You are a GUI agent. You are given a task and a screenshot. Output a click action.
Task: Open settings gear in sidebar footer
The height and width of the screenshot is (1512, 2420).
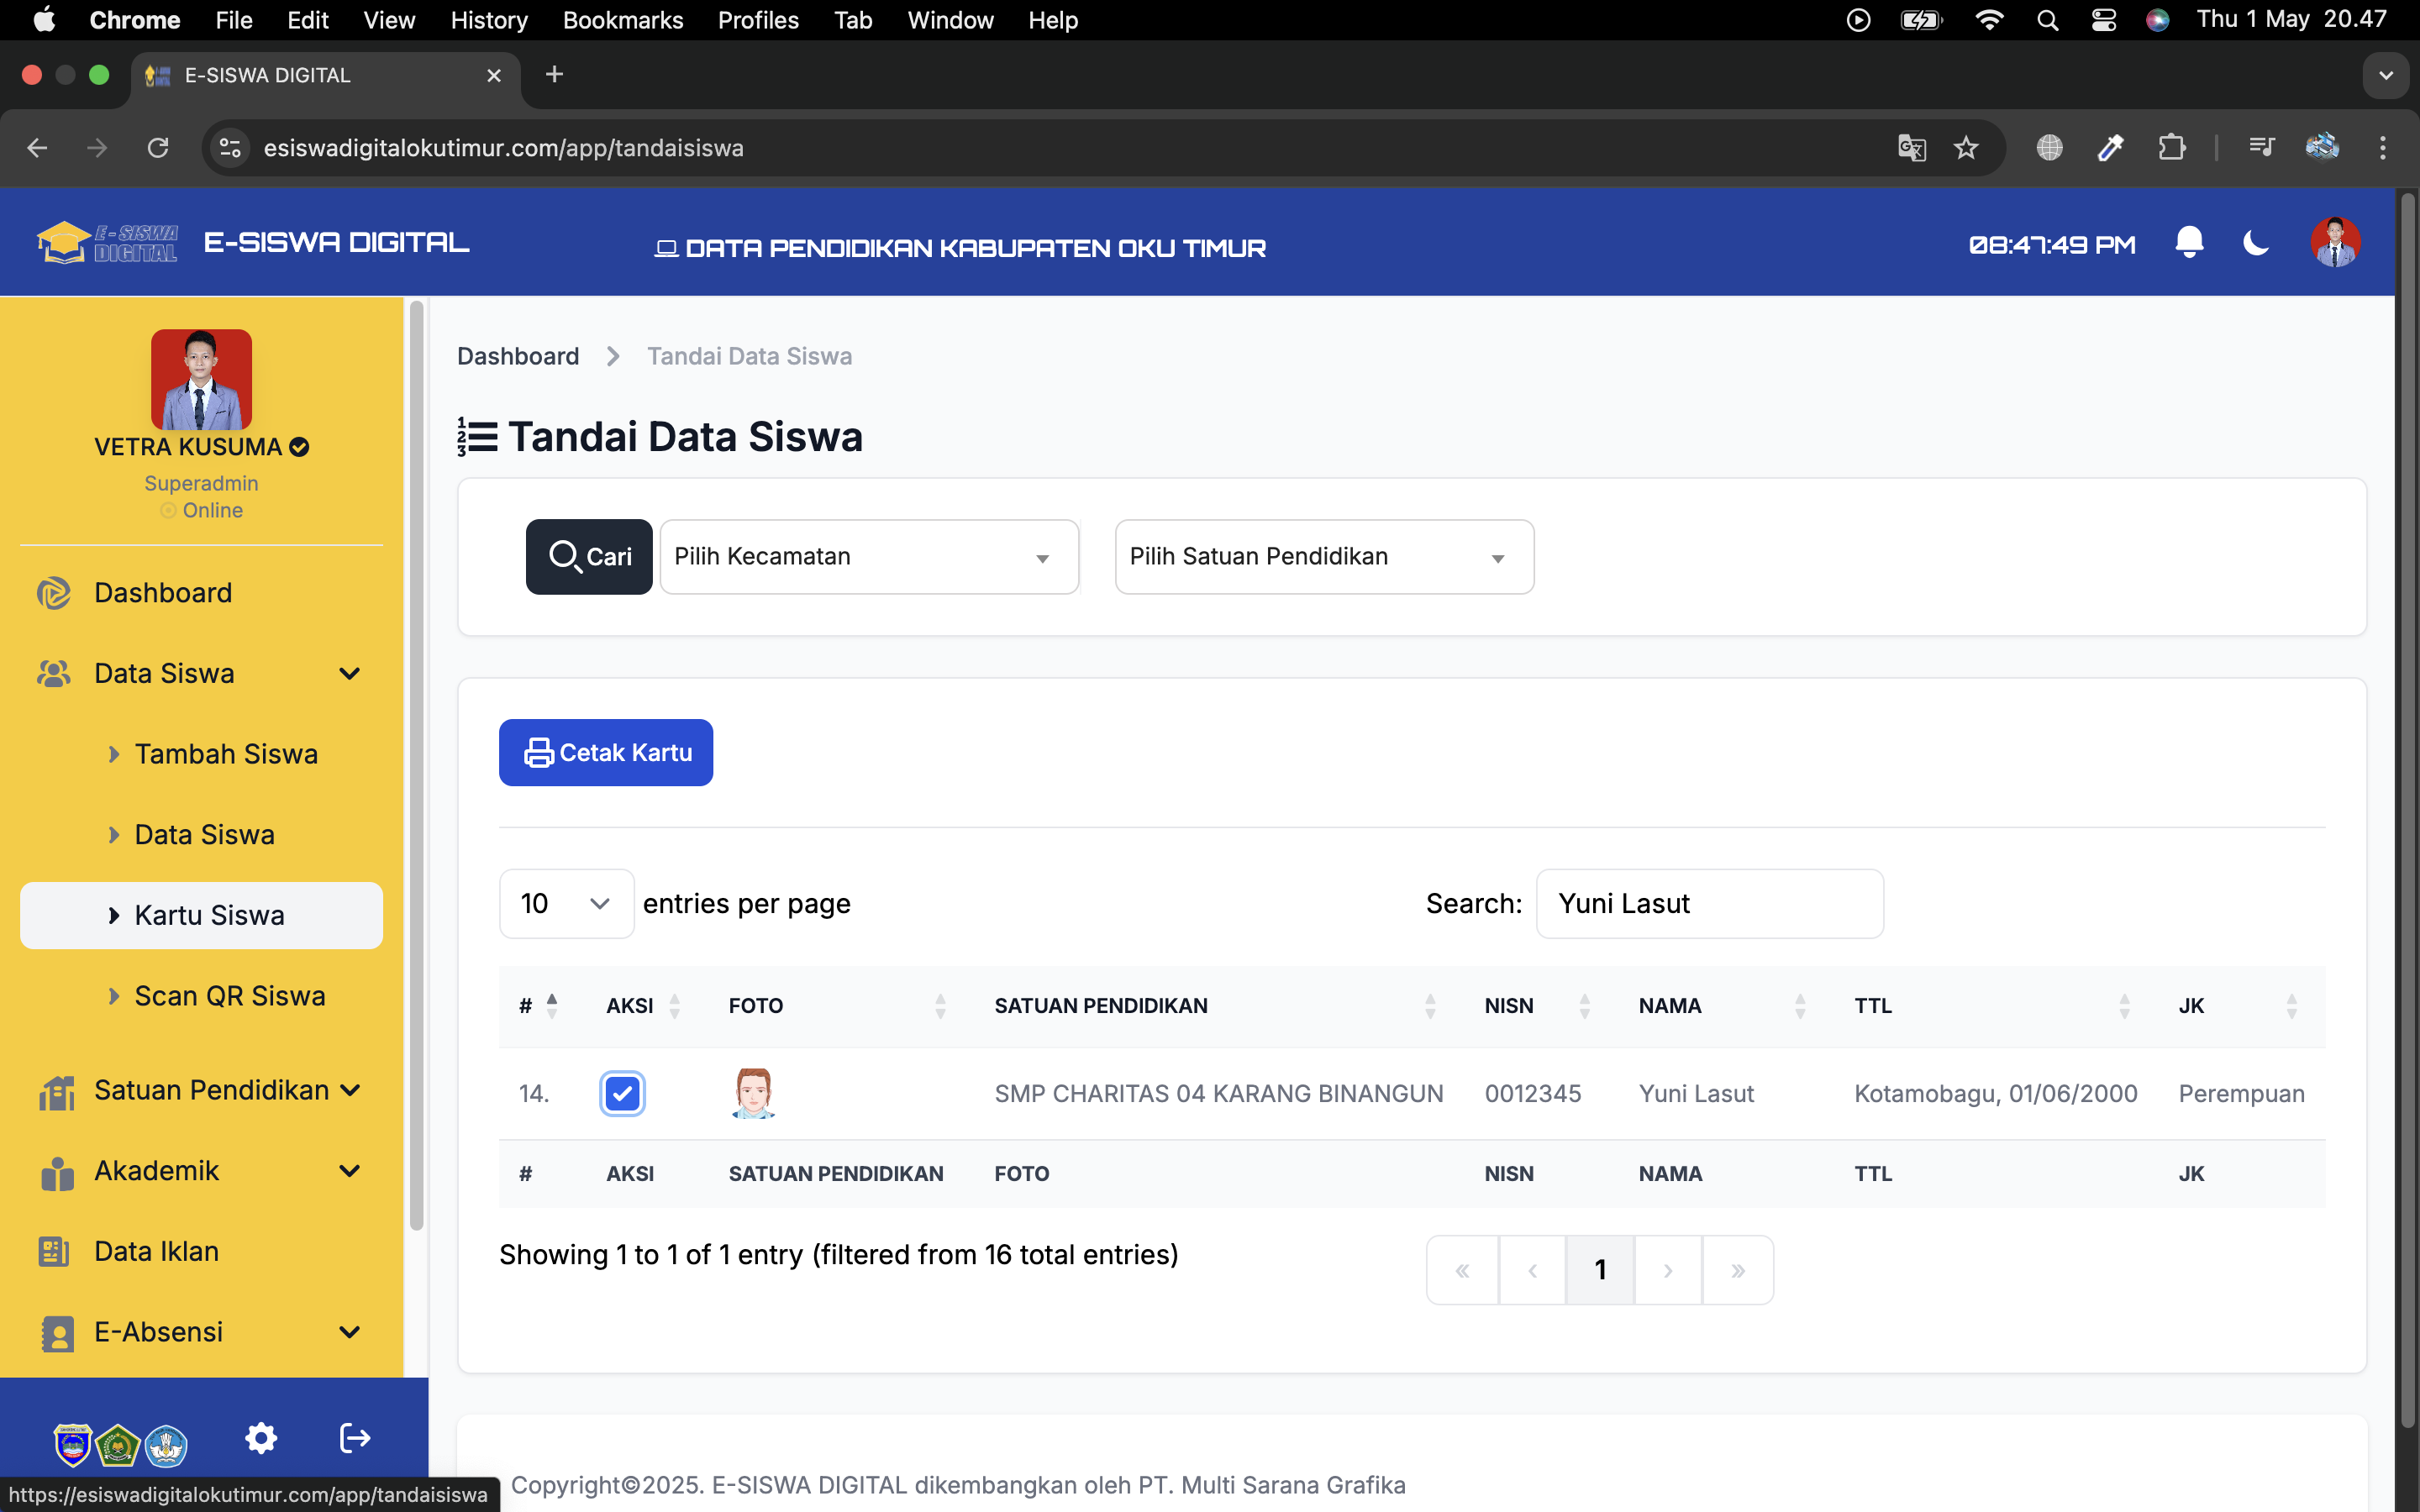(x=261, y=1438)
